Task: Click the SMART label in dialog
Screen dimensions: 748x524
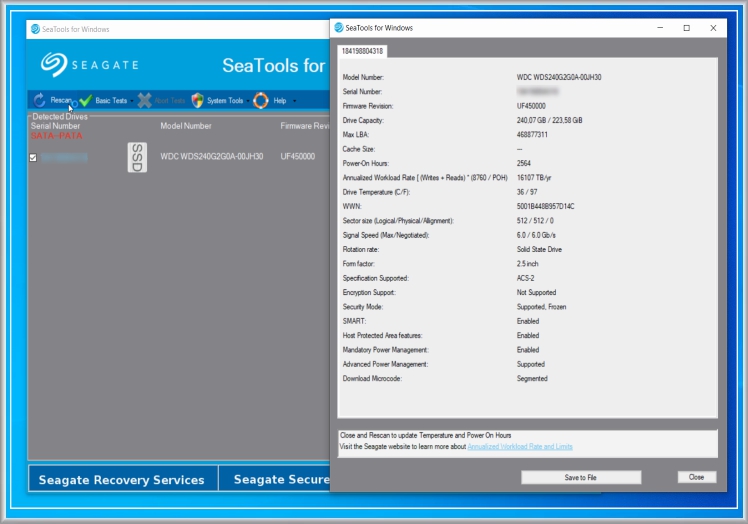Action: click(x=354, y=321)
